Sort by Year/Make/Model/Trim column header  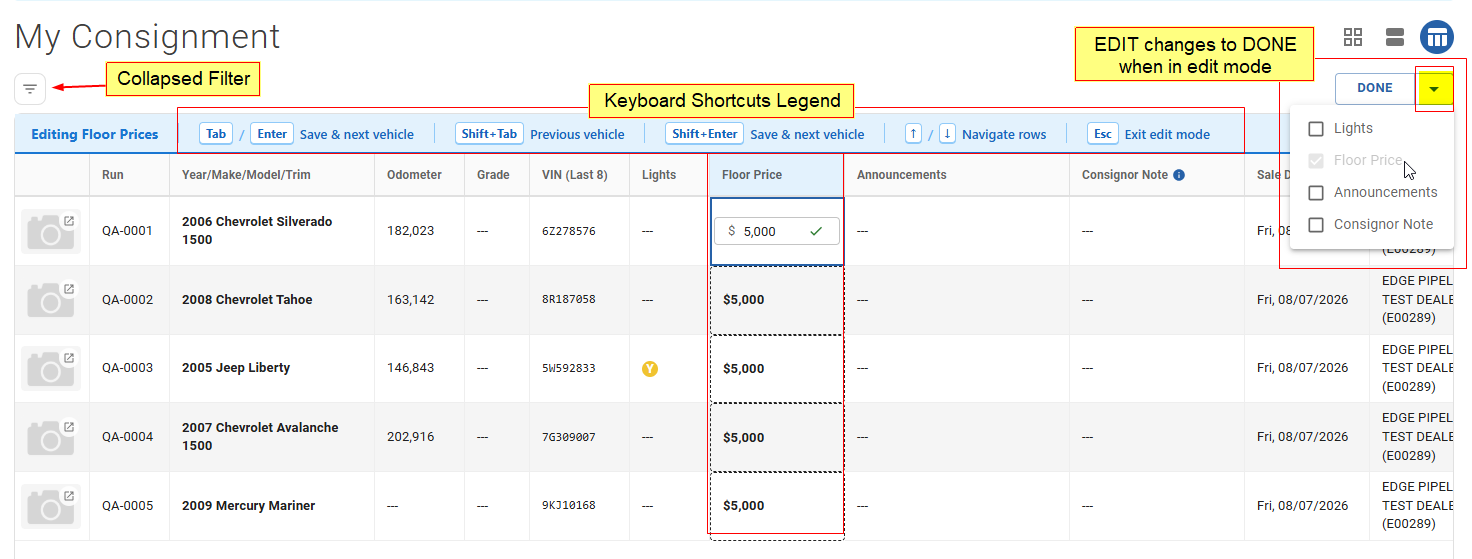coord(246,175)
